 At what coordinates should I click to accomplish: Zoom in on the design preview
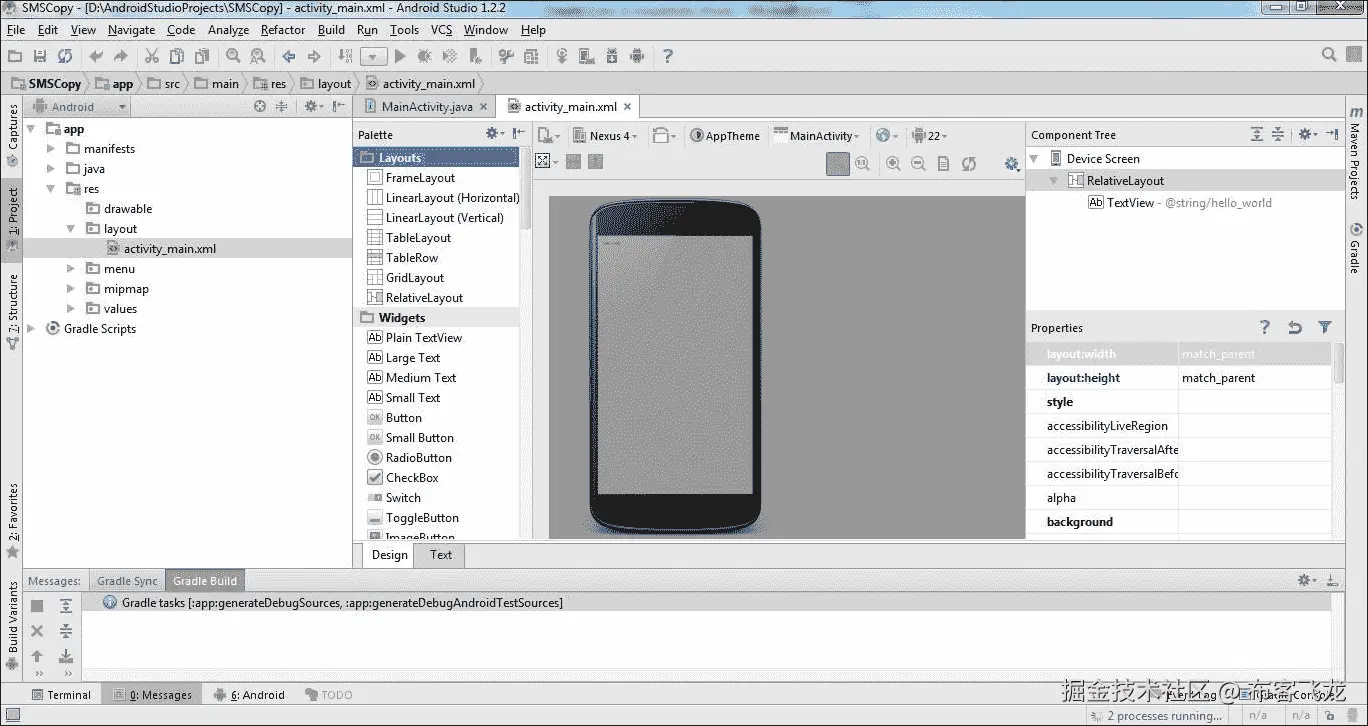[893, 164]
